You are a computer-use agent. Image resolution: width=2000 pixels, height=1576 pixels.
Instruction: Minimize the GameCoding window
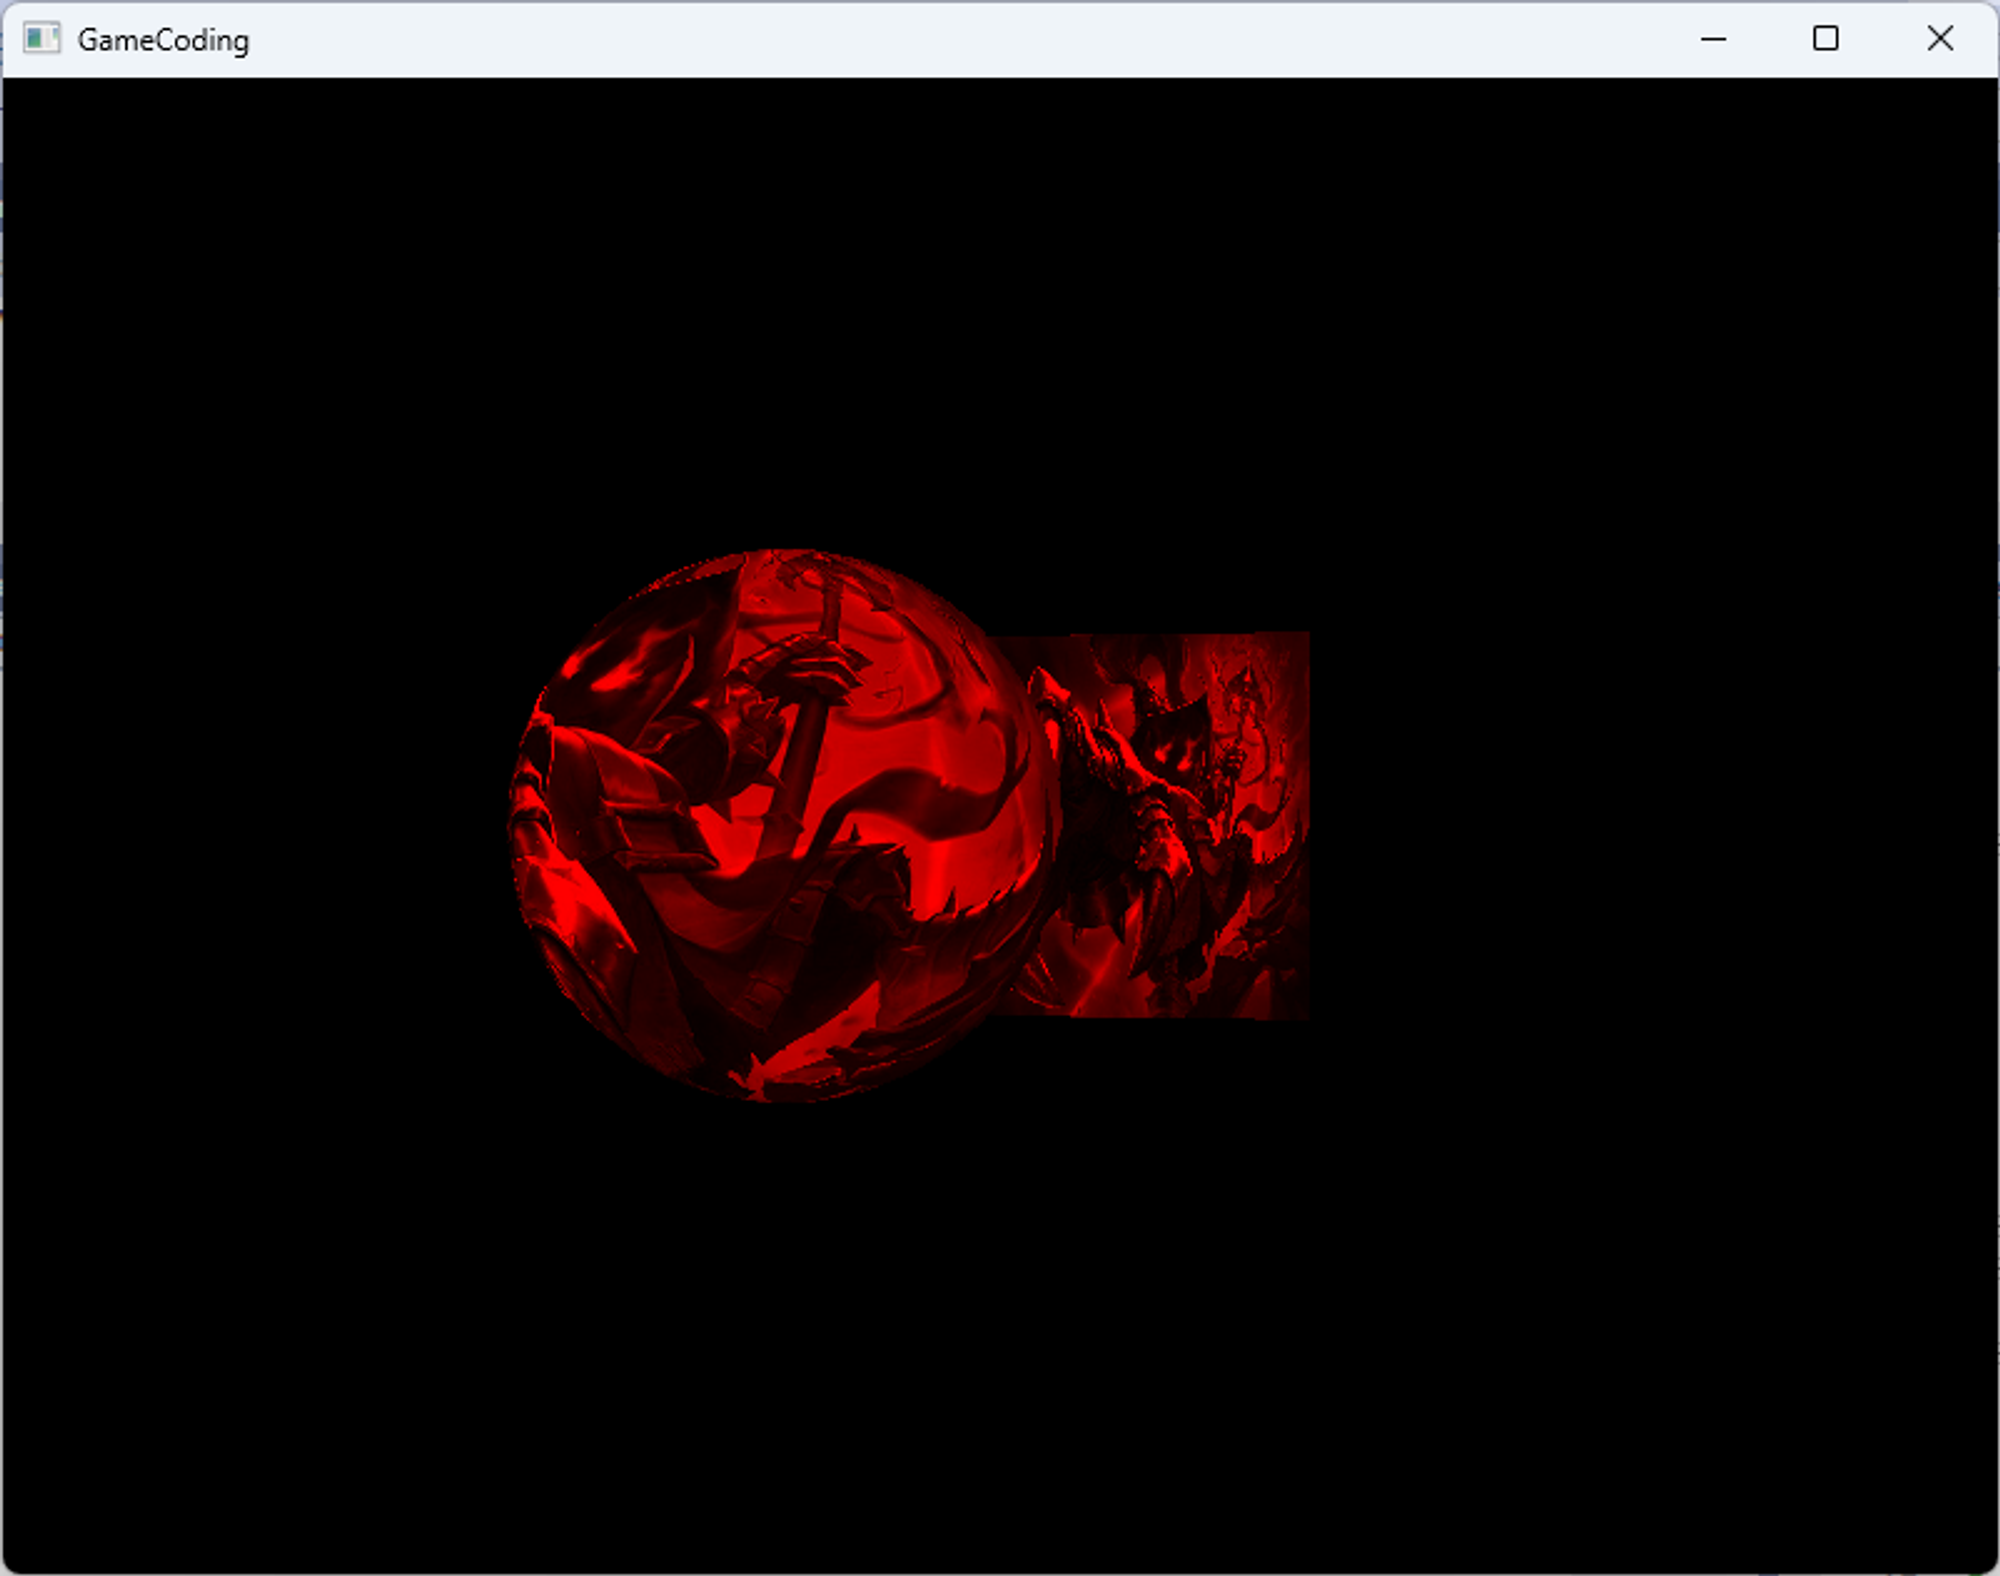(x=1713, y=39)
